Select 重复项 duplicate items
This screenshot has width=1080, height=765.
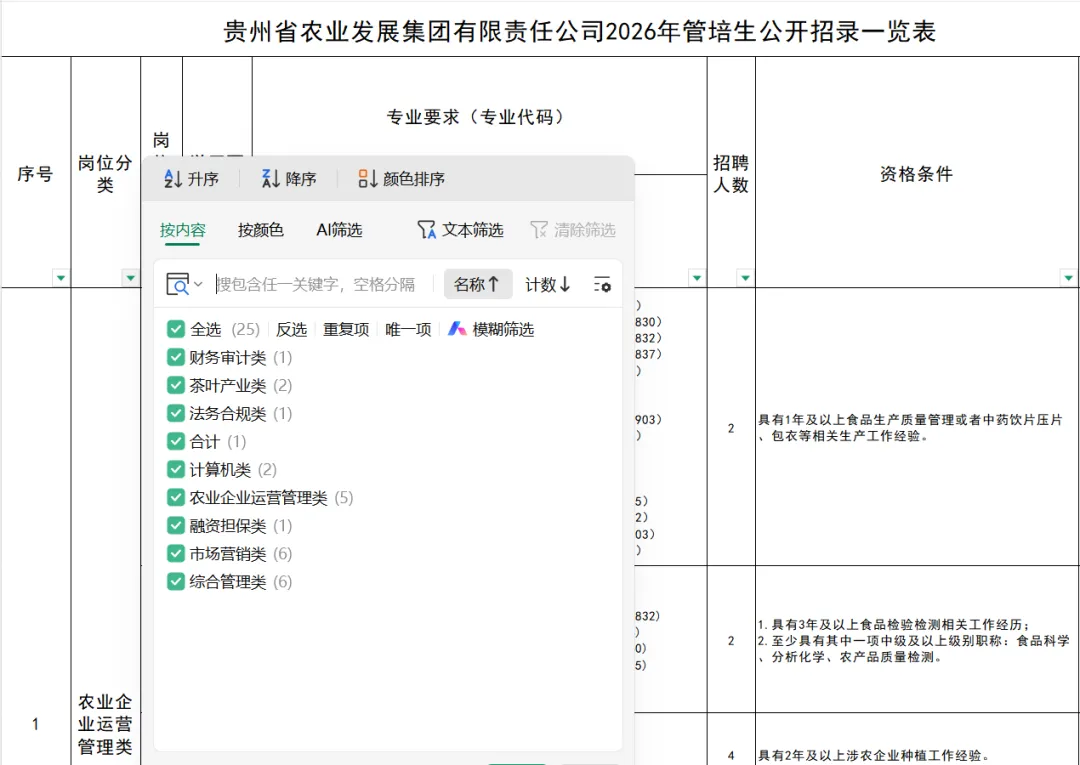(346, 330)
